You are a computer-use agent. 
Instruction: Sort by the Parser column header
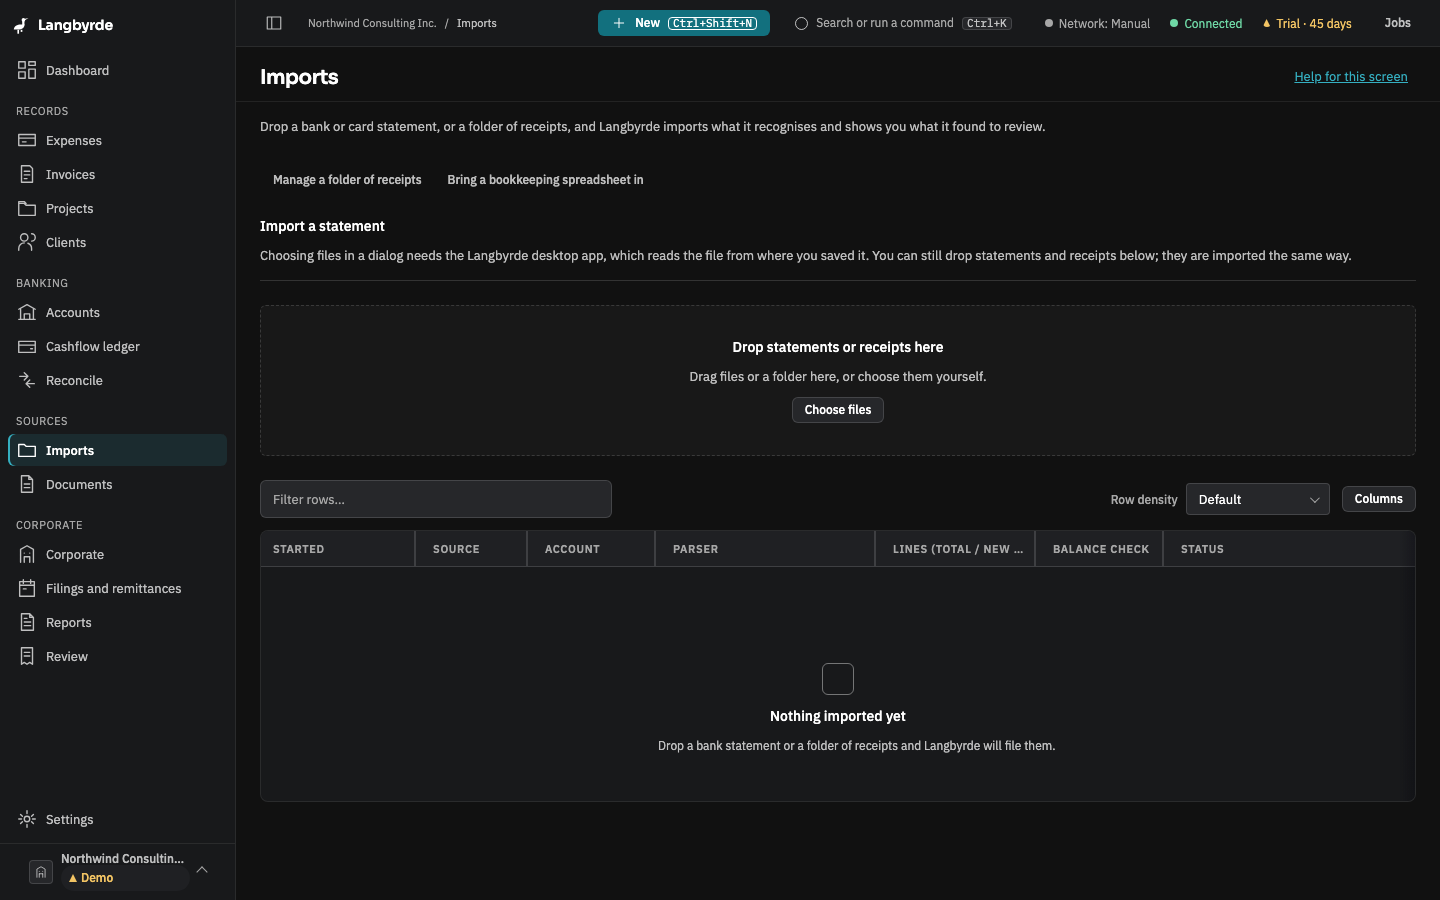click(765, 549)
